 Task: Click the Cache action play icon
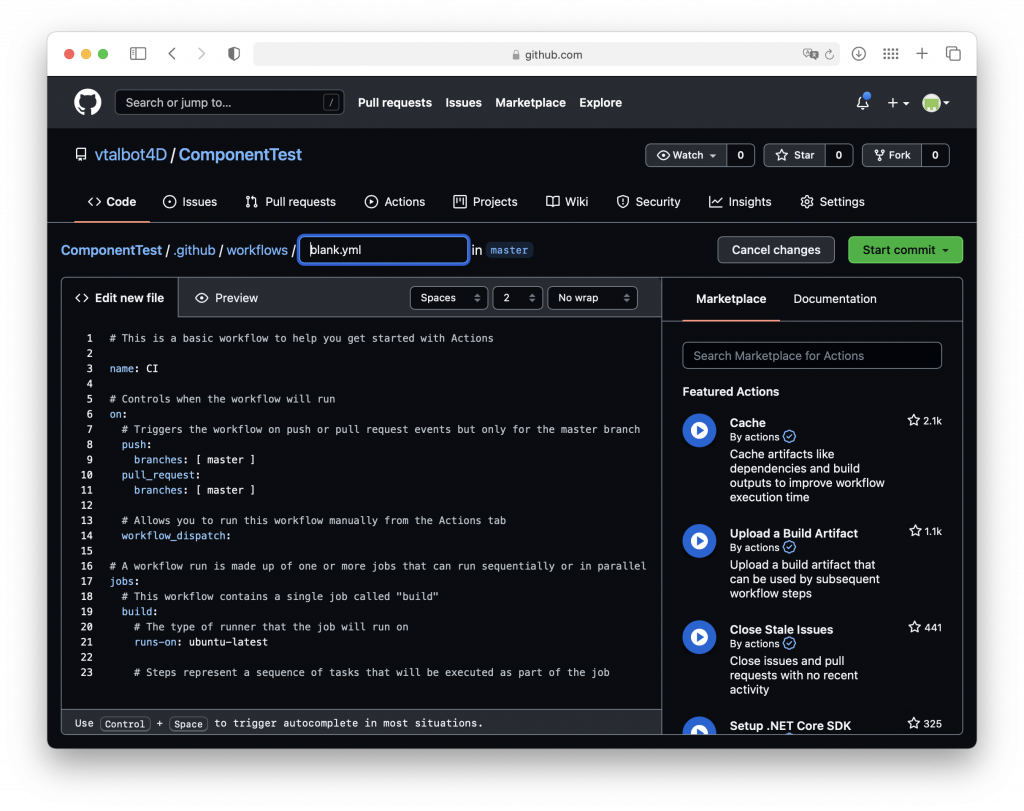[x=699, y=430]
